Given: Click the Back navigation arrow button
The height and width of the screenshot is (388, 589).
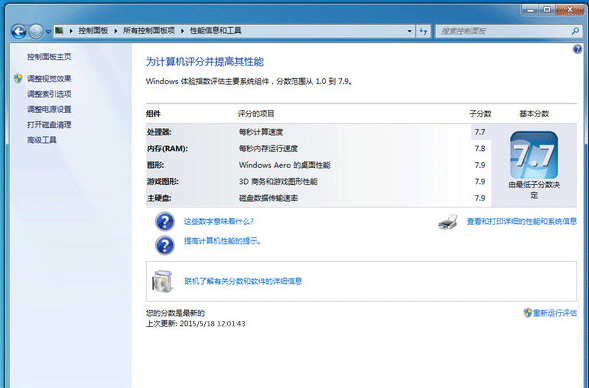Looking at the screenshot, I should tap(19, 32).
